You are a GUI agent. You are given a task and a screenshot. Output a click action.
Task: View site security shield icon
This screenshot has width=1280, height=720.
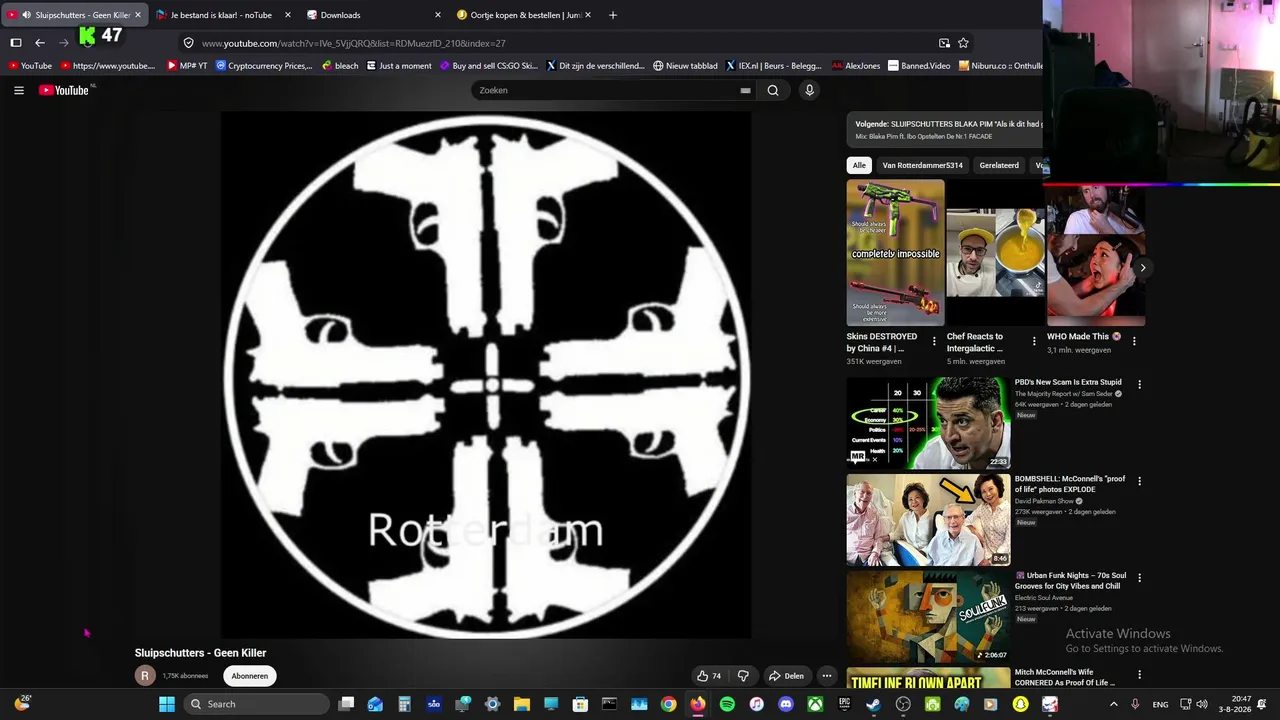188,43
